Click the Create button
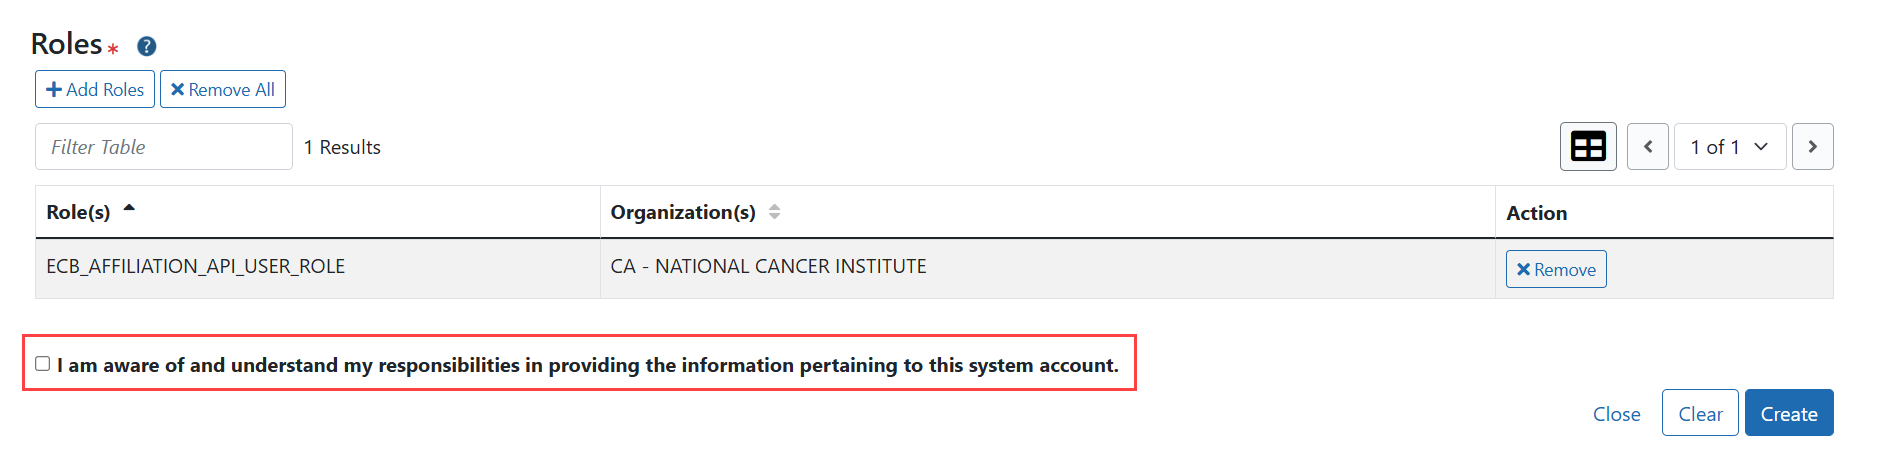 pyautogui.click(x=1789, y=413)
